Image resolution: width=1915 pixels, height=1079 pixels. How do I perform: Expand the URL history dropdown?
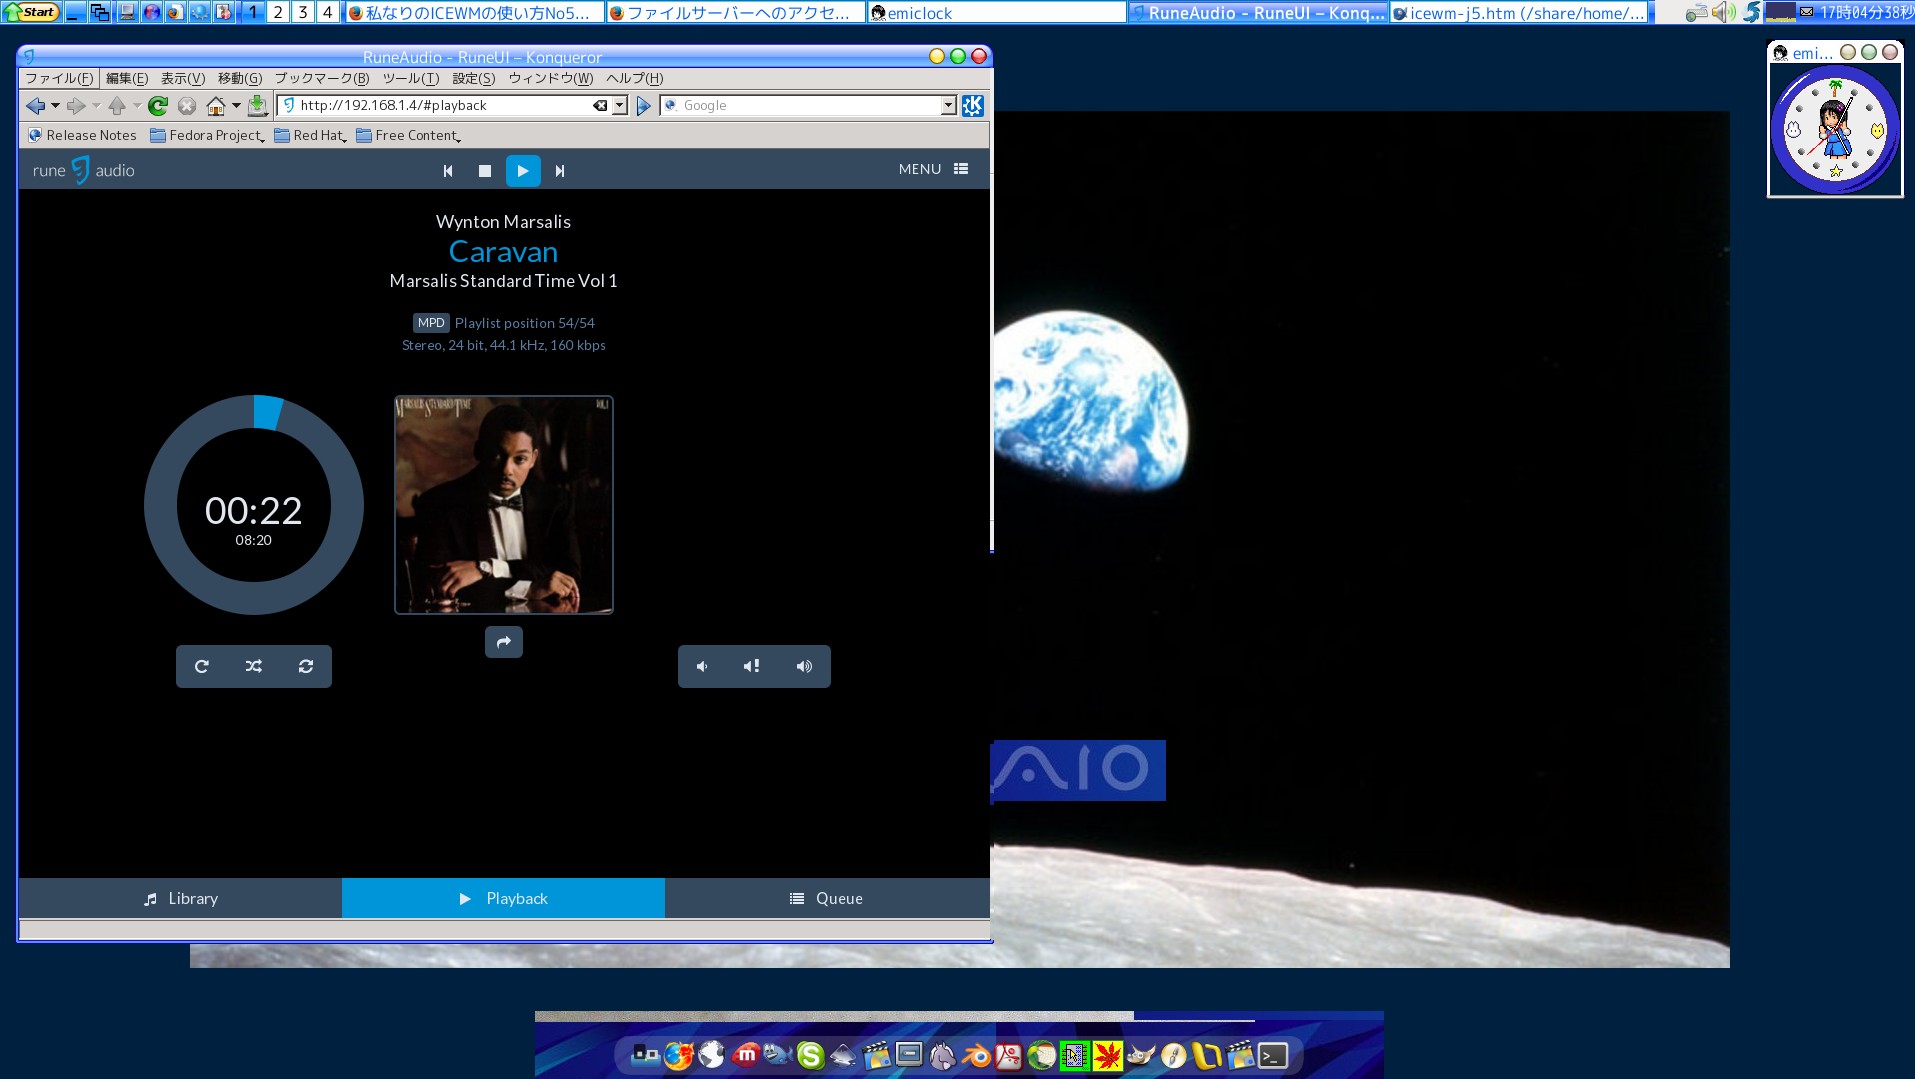click(x=620, y=106)
